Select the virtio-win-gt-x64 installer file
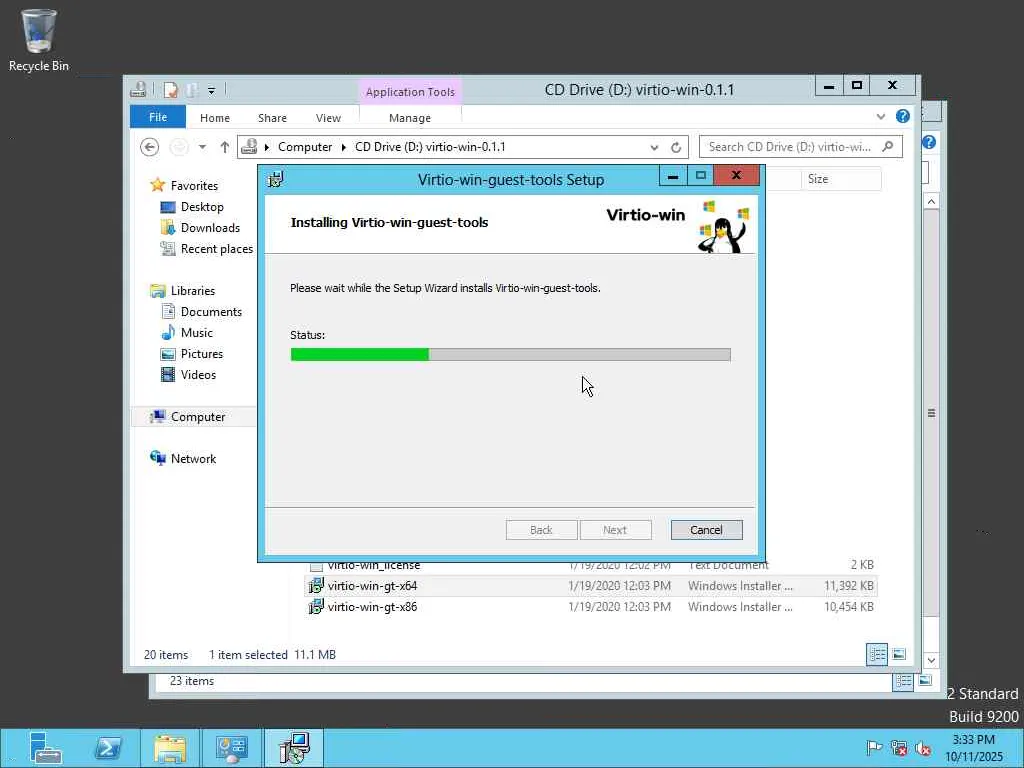The height and width of the screenshot is (768, 1024). tap(590, 586)
